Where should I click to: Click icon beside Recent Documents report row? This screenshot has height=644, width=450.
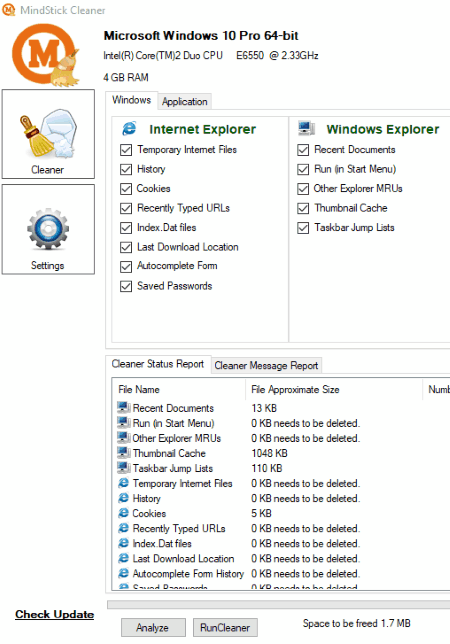(124, 407)
